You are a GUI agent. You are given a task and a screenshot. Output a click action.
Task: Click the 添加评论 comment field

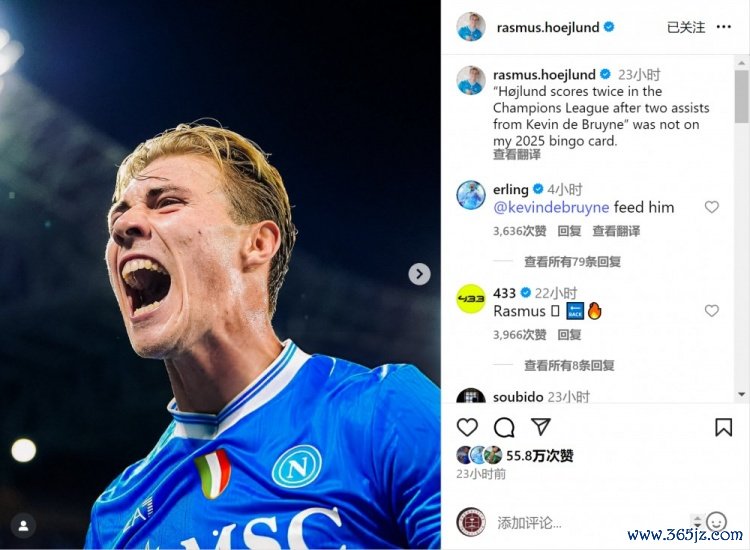pos(593,523)
